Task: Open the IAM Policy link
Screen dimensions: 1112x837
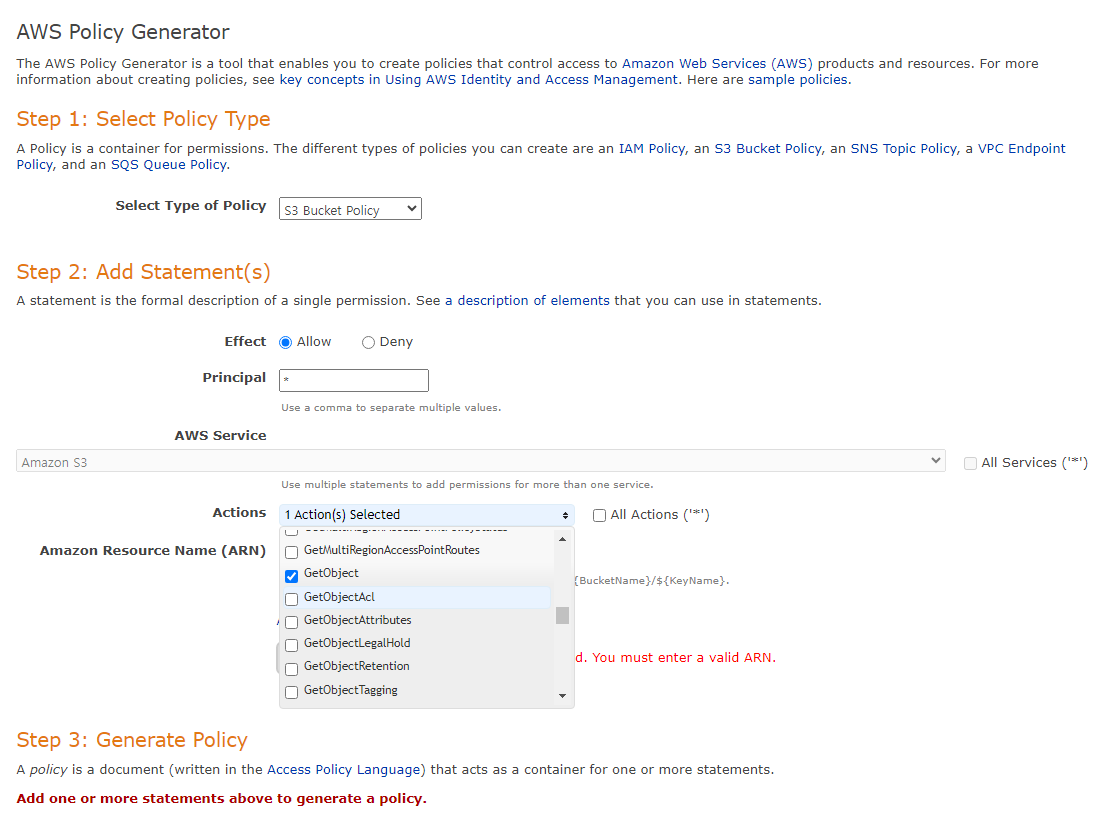Action: point(652,148)
